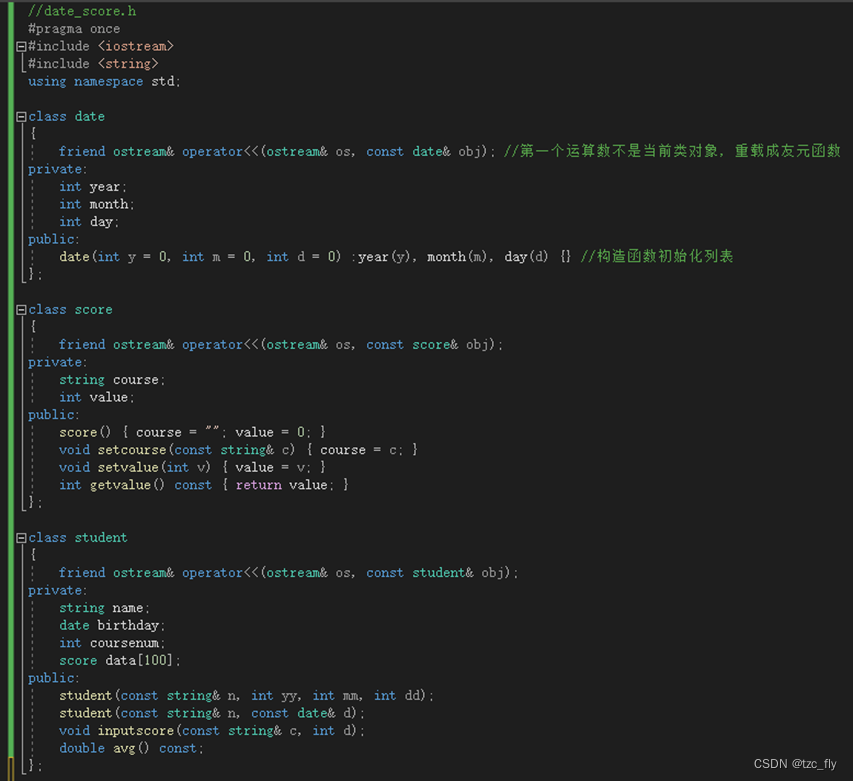Click the score() default constructor line

point(192,432)
